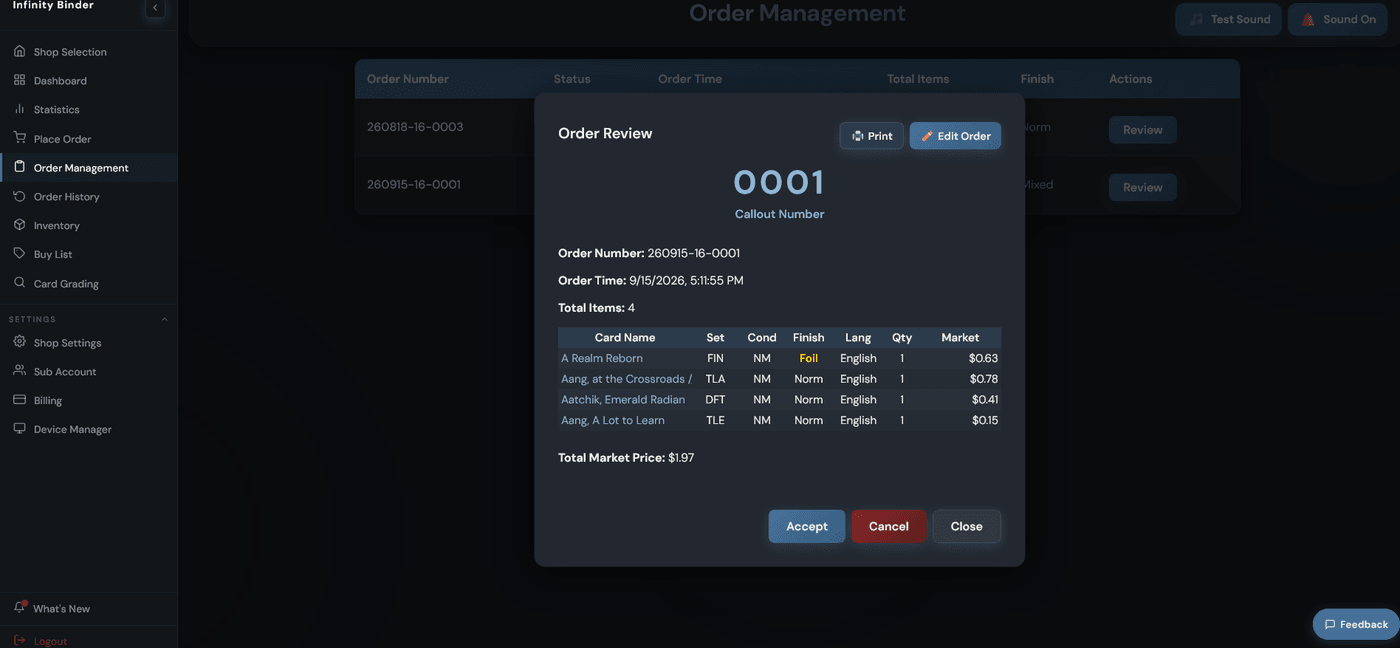Click the DFT set code
Screen dimensions: 1400x648
click(715, 400)
